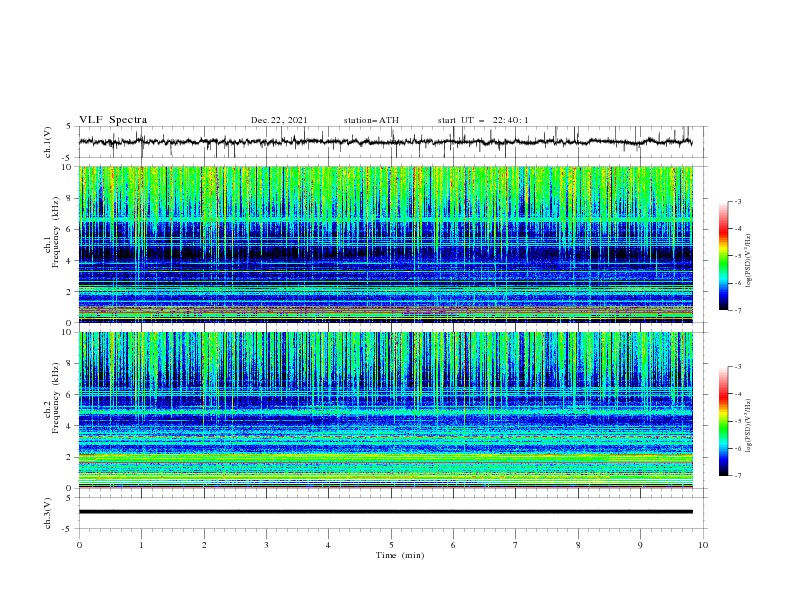Image resolution: width=792 pixels, height=612 pixels.
Task: Select the lower color bar's log(PSD) label
Action: [x=748, y=426]
